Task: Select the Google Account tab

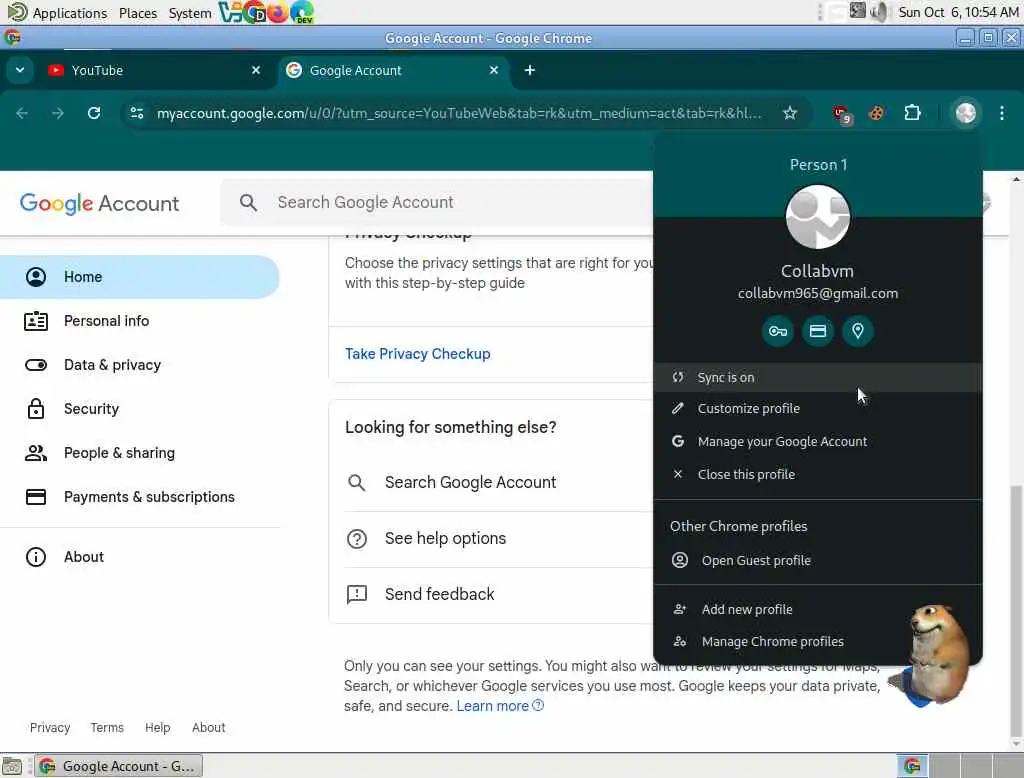Action: pos(395,70)
